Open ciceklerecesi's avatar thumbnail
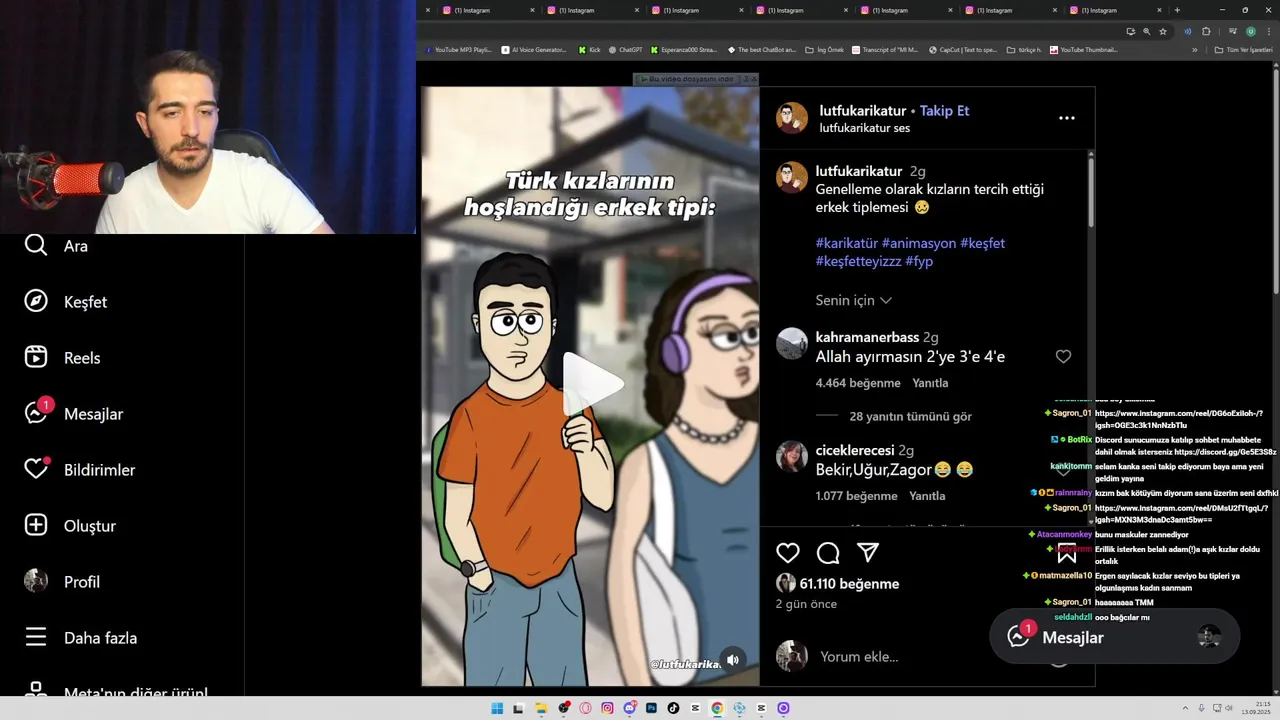1280x720 pixels. [792, 456]
